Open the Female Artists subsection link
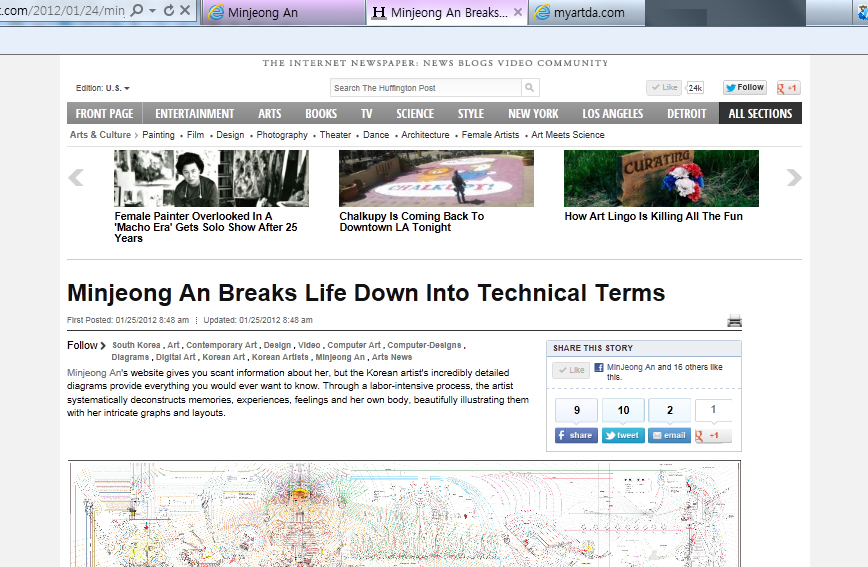 490,135
